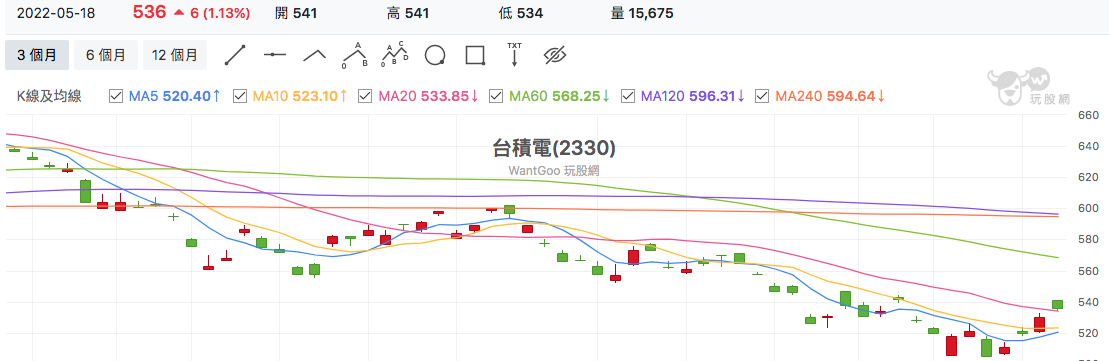1109x361 pixels.
Task: Click the price value 536
Action: (x=149, y=12)
